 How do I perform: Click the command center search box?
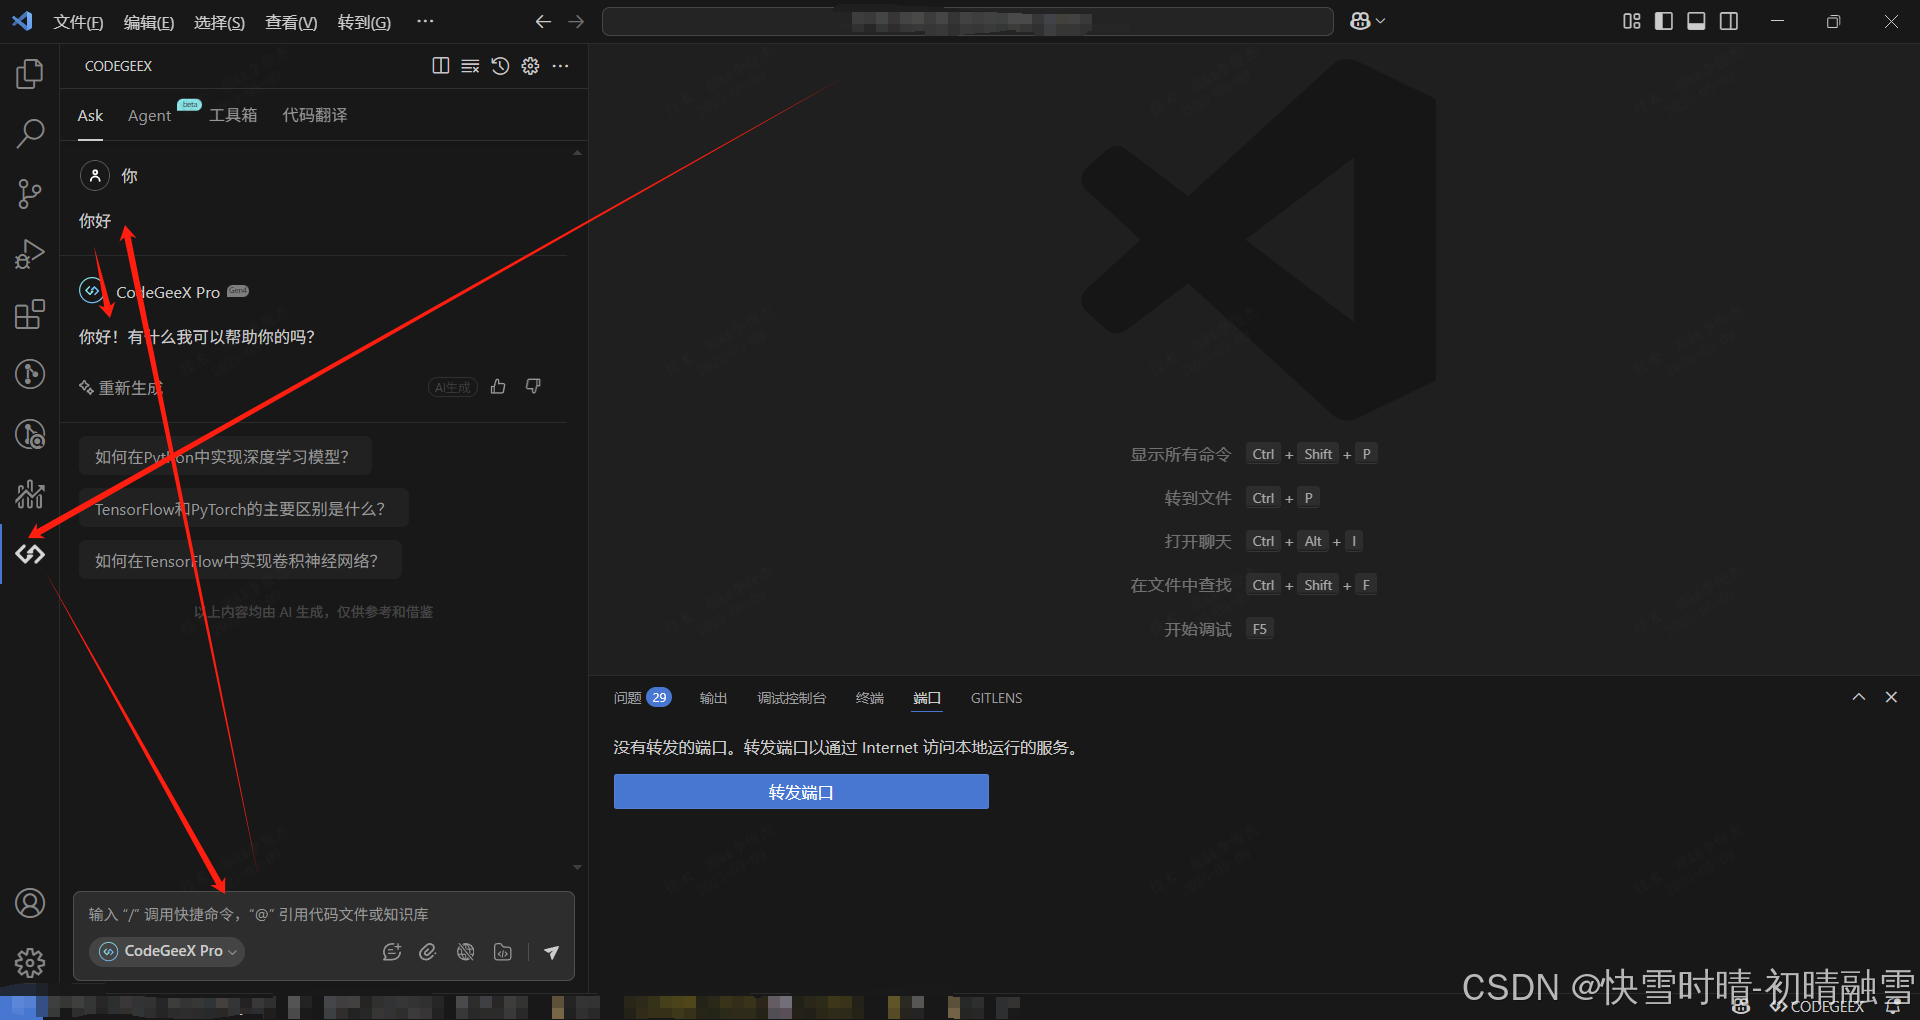[967, 21]
